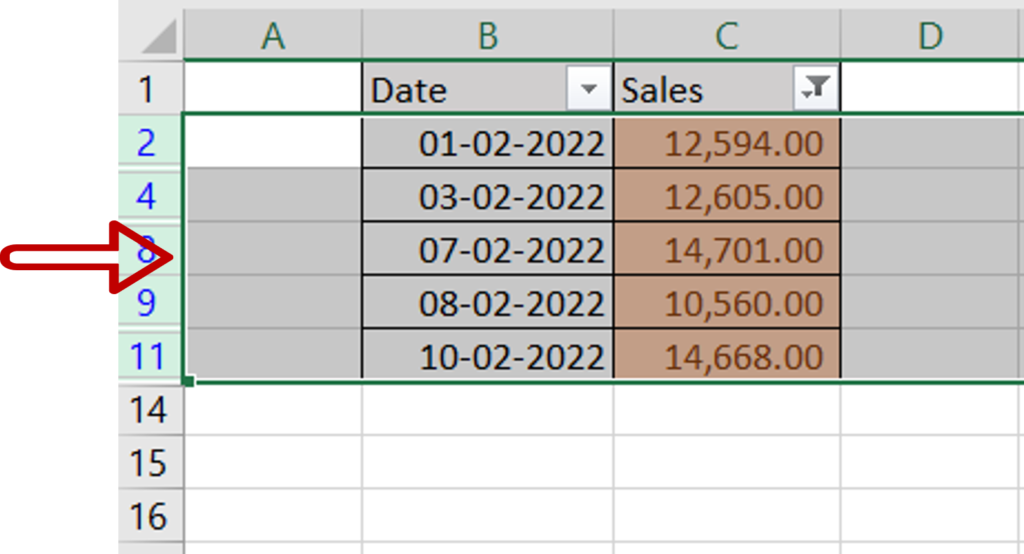Click sales cell 14,668.00
This screenshot has width=1024, height=554.
click(727, 356)
